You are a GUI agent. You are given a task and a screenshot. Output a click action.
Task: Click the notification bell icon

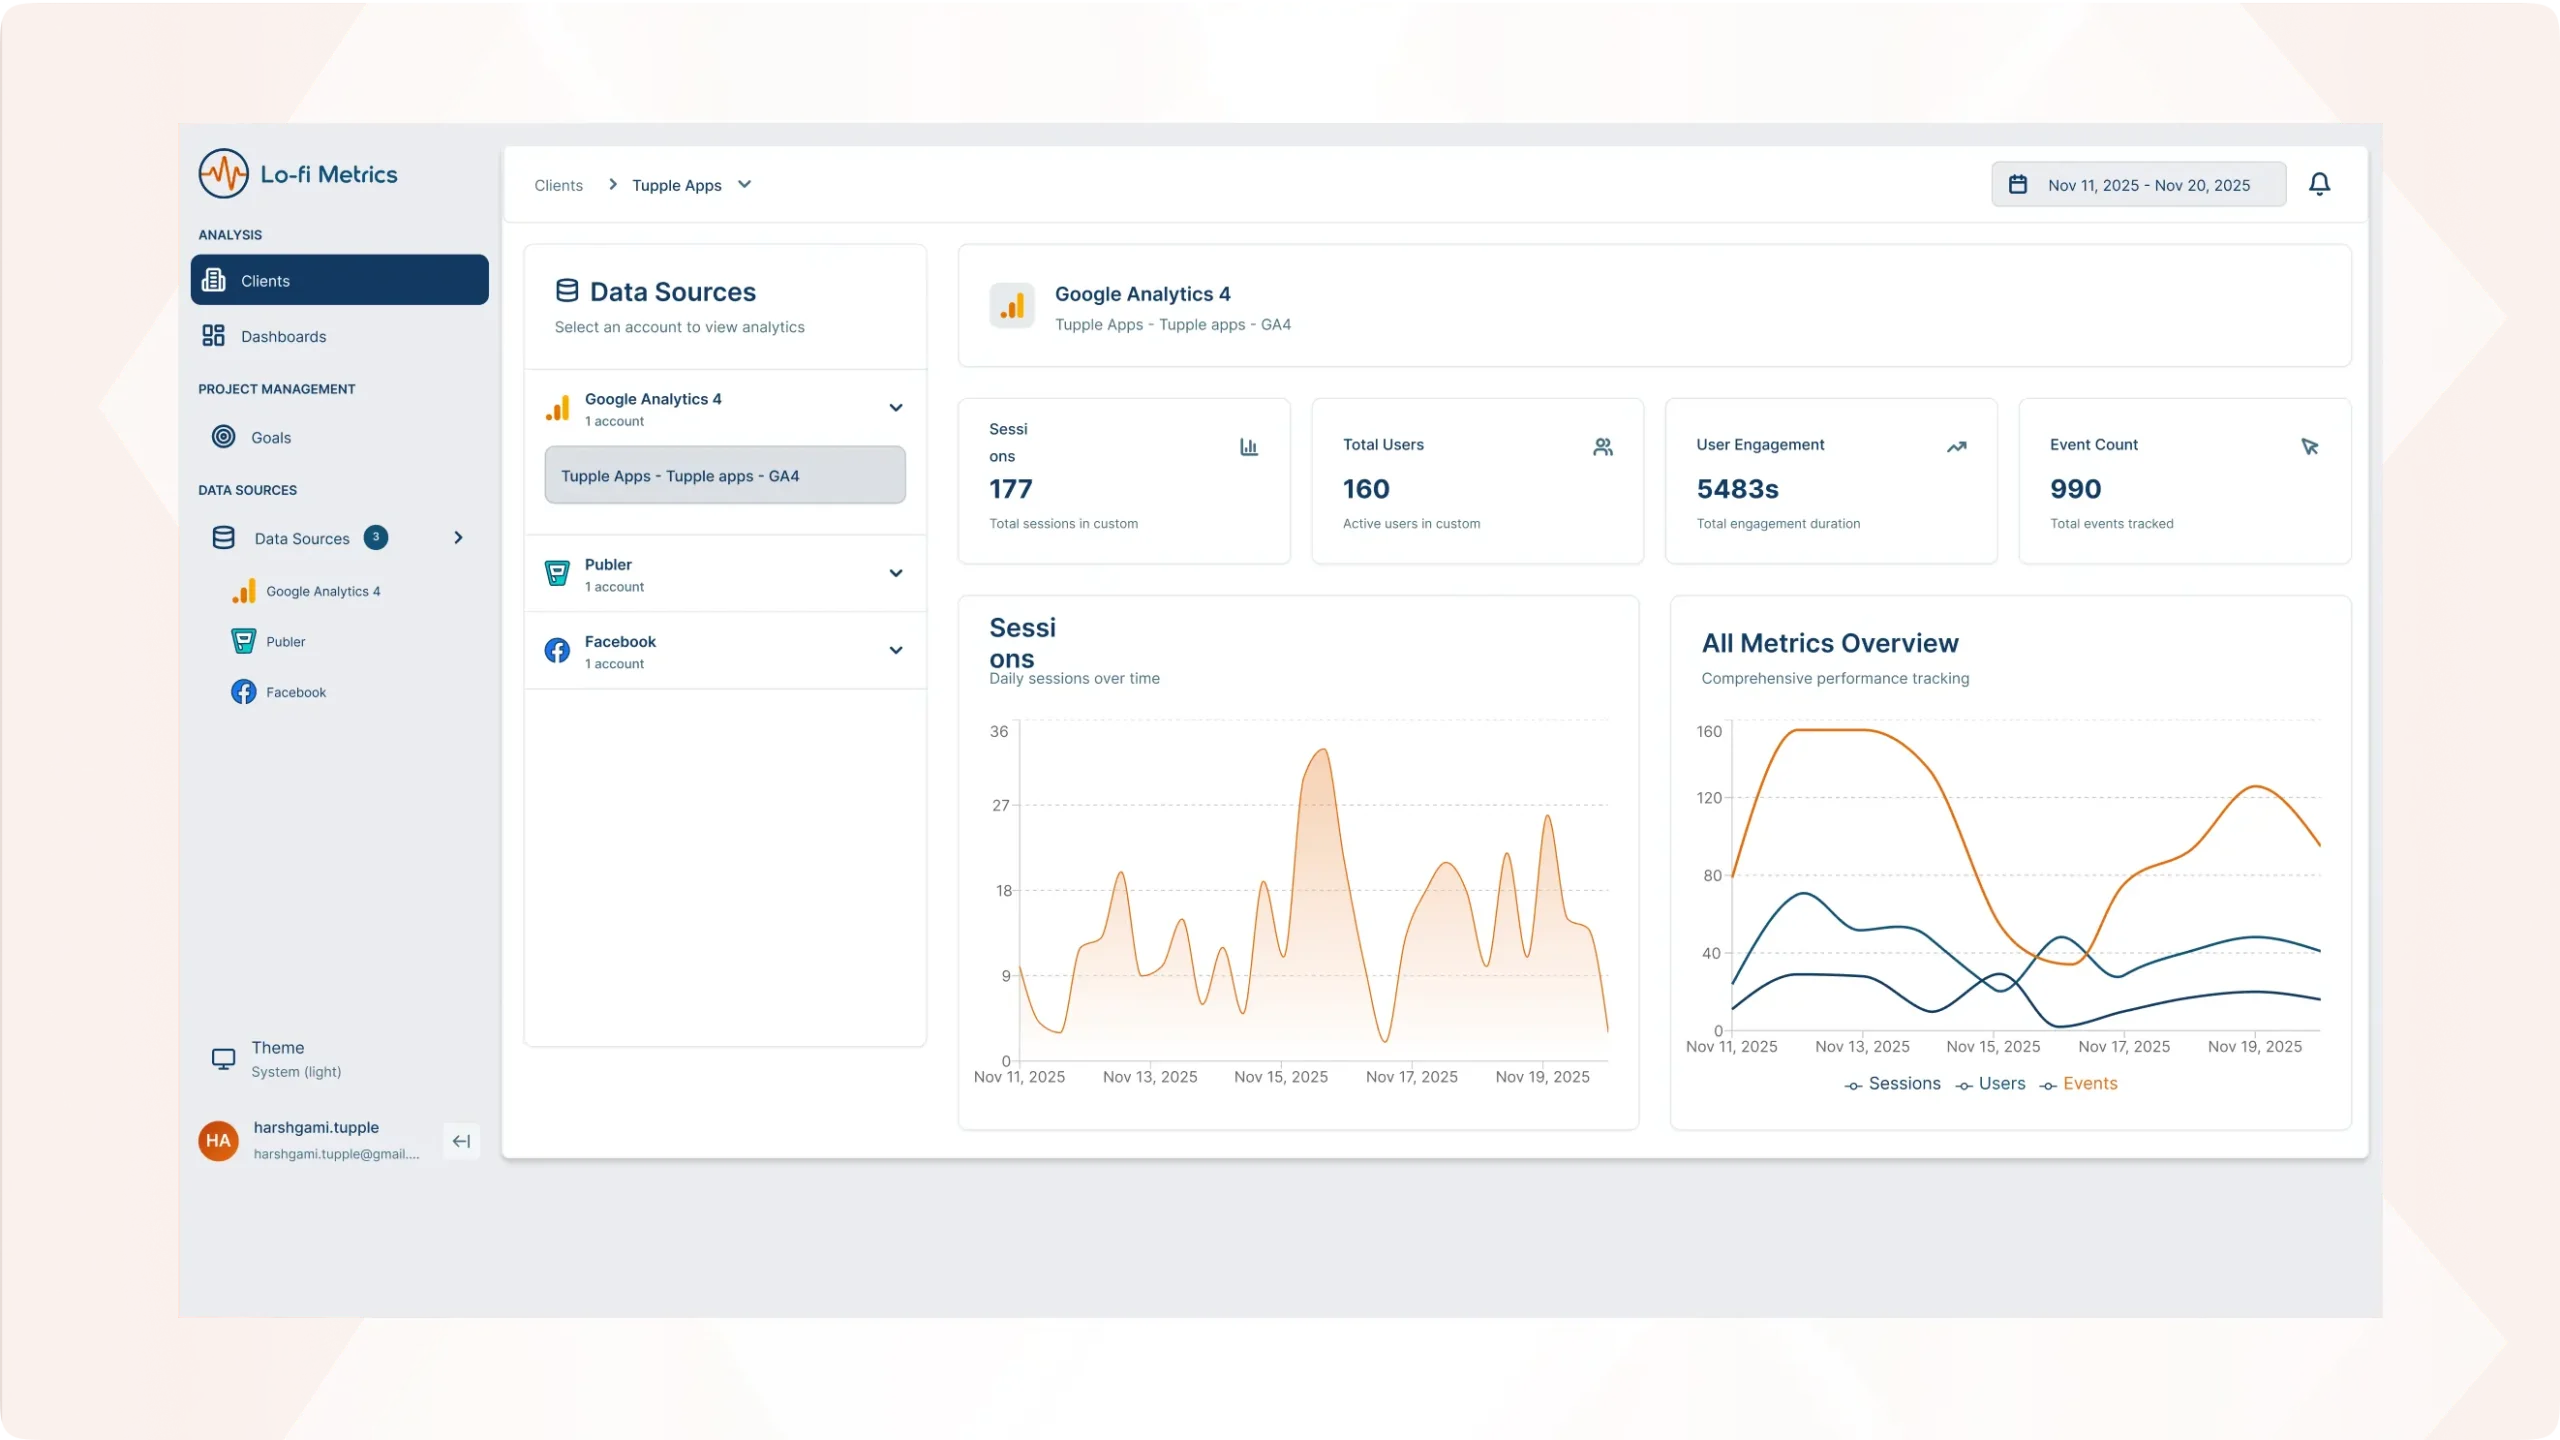2319,184
